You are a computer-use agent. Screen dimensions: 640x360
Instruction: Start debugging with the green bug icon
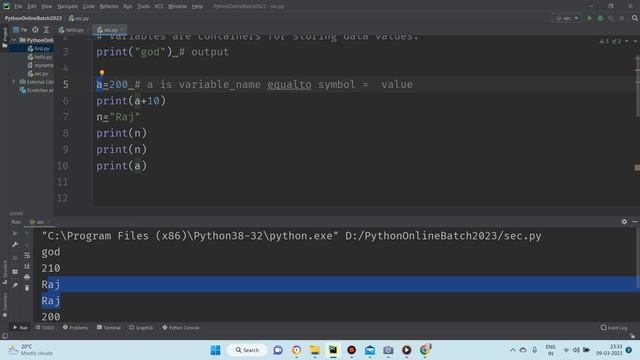(x=600, y=18)
